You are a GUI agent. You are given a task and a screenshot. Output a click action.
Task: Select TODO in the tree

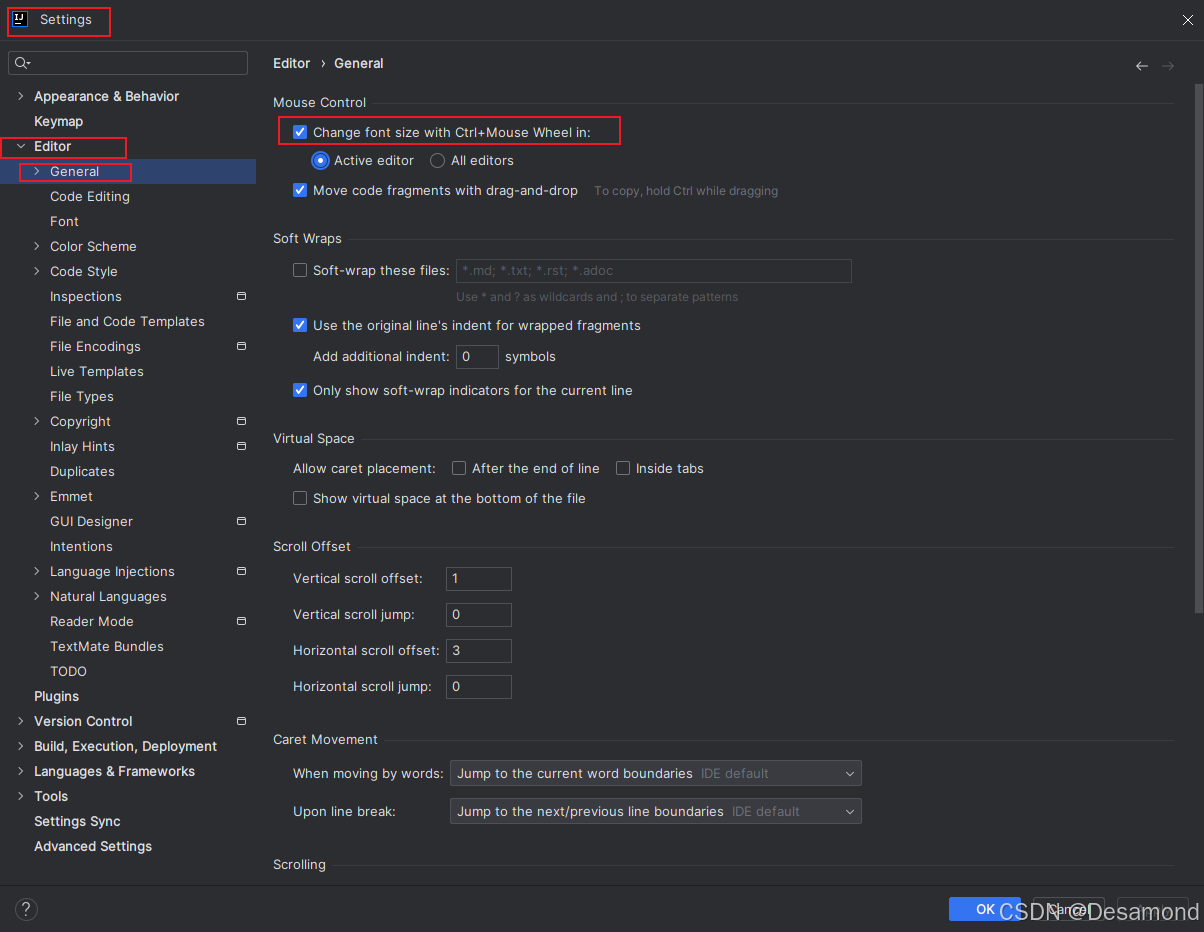tap(68, 671)
